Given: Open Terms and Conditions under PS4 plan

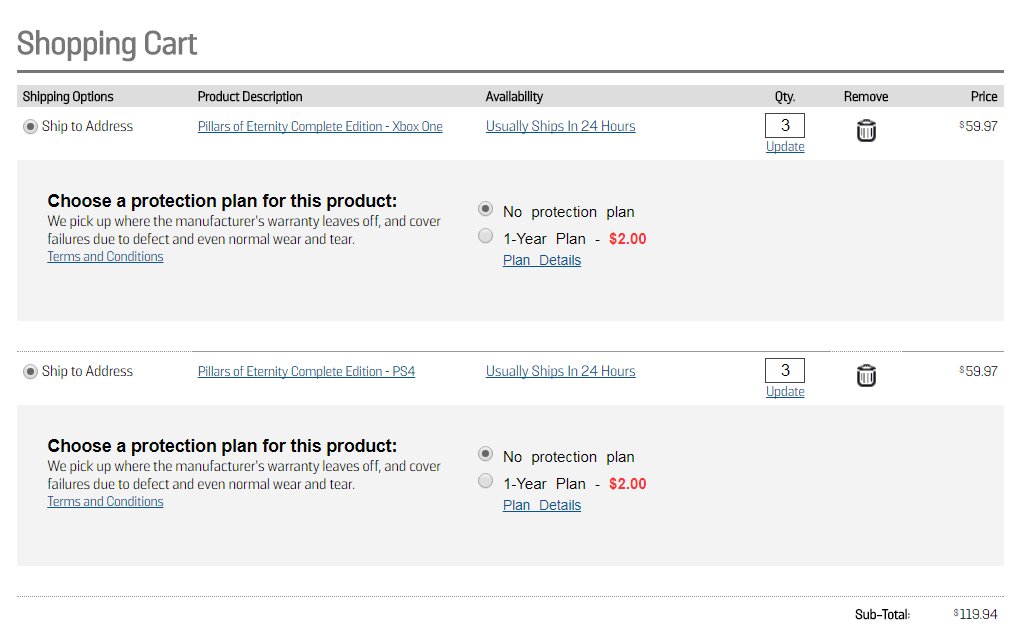Looking at the screenshot, I should pos(105,502).
